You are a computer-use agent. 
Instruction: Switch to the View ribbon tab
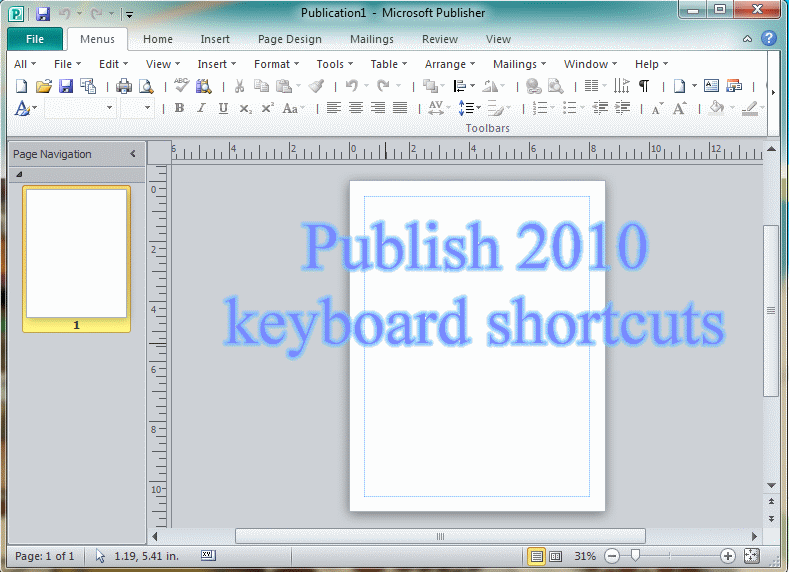pos(498,39)
